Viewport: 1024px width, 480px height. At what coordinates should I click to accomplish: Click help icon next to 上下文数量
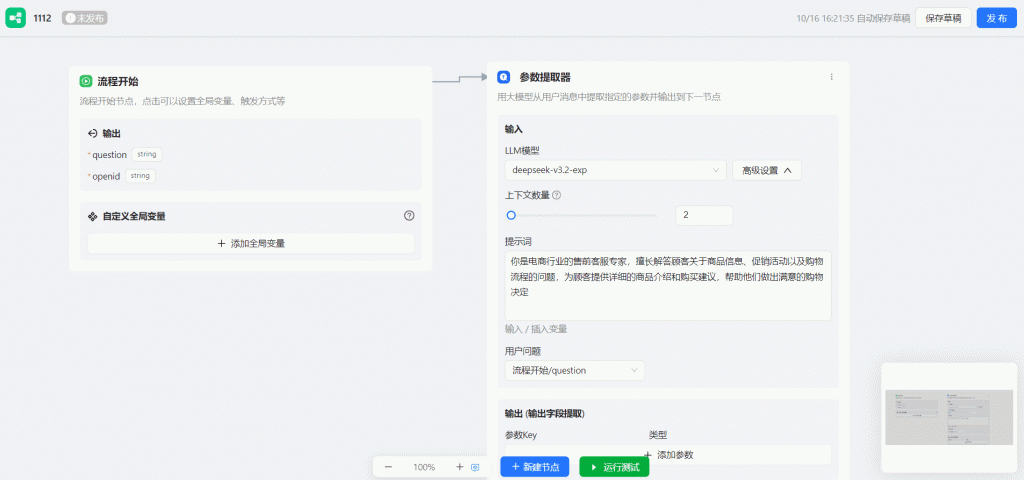[x=557, y=195]
